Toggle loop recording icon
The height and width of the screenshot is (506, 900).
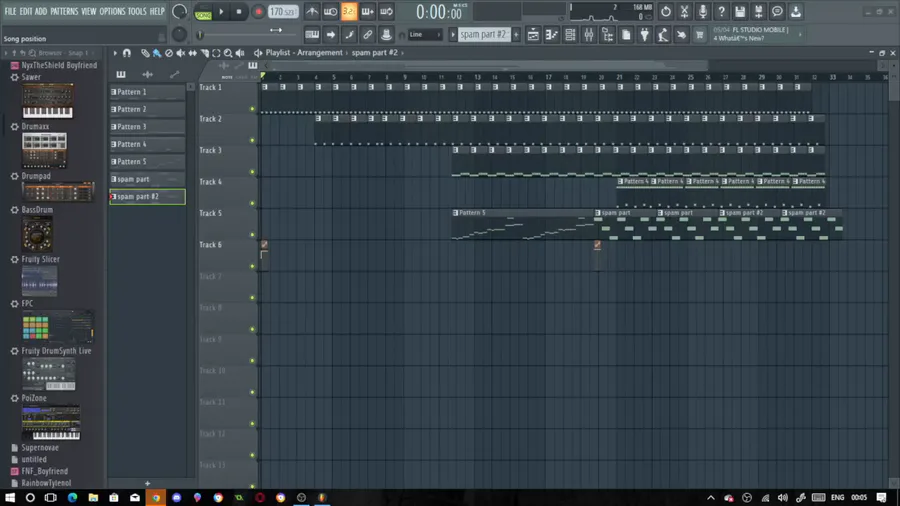[x=386, y=11]
